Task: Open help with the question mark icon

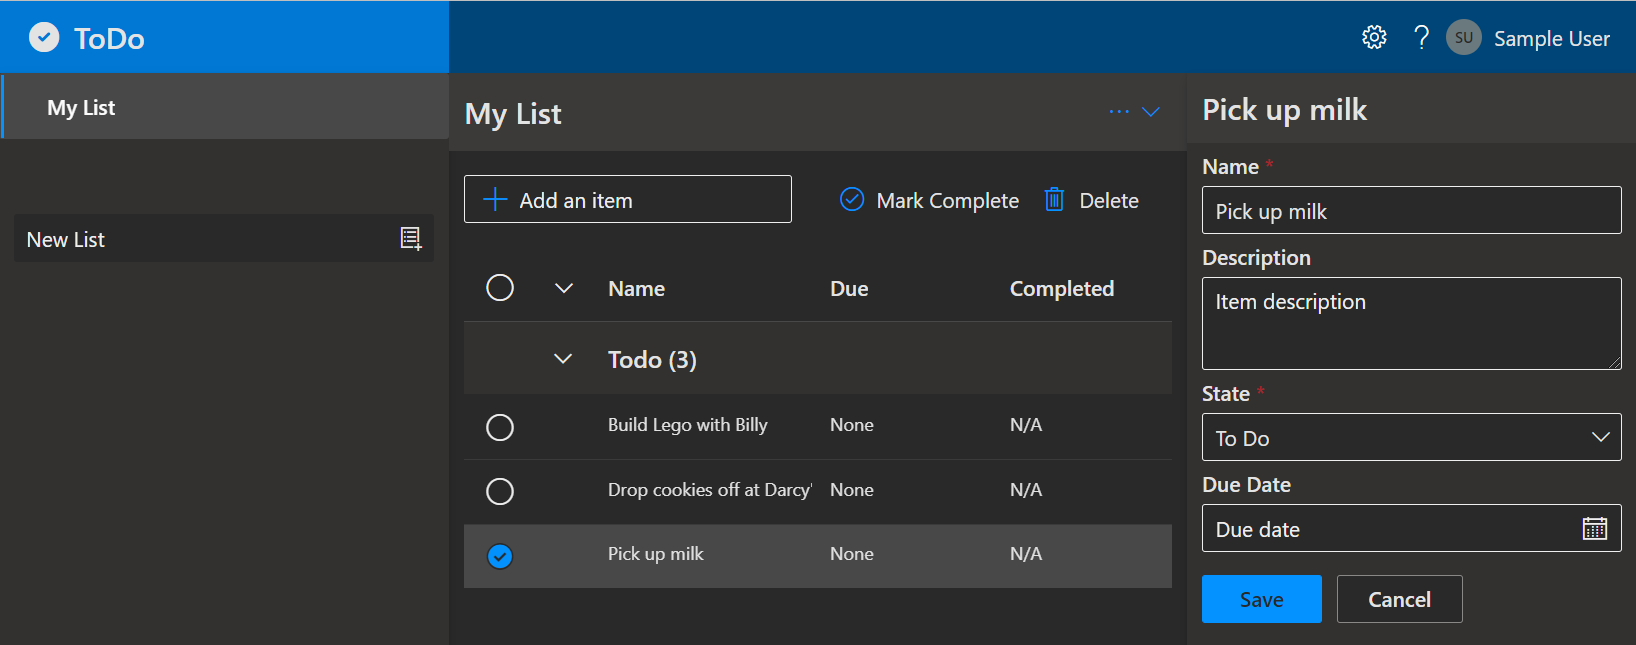Action: pyautogui.click(x=1421, y=38)
